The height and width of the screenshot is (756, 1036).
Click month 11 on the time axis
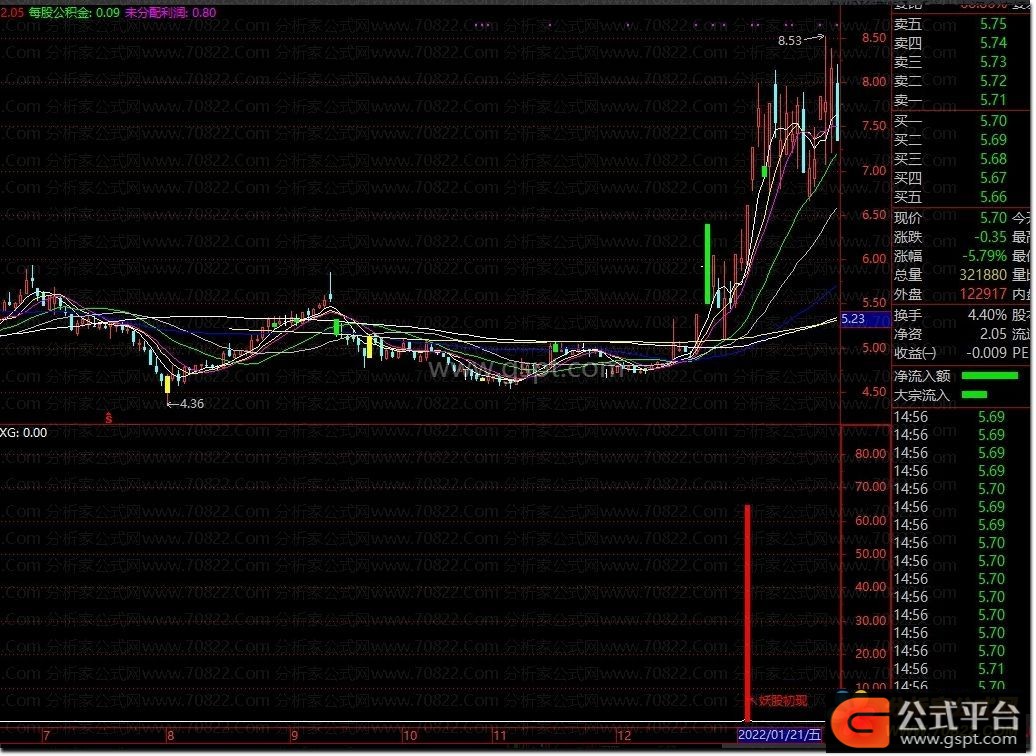pos(500,736)
